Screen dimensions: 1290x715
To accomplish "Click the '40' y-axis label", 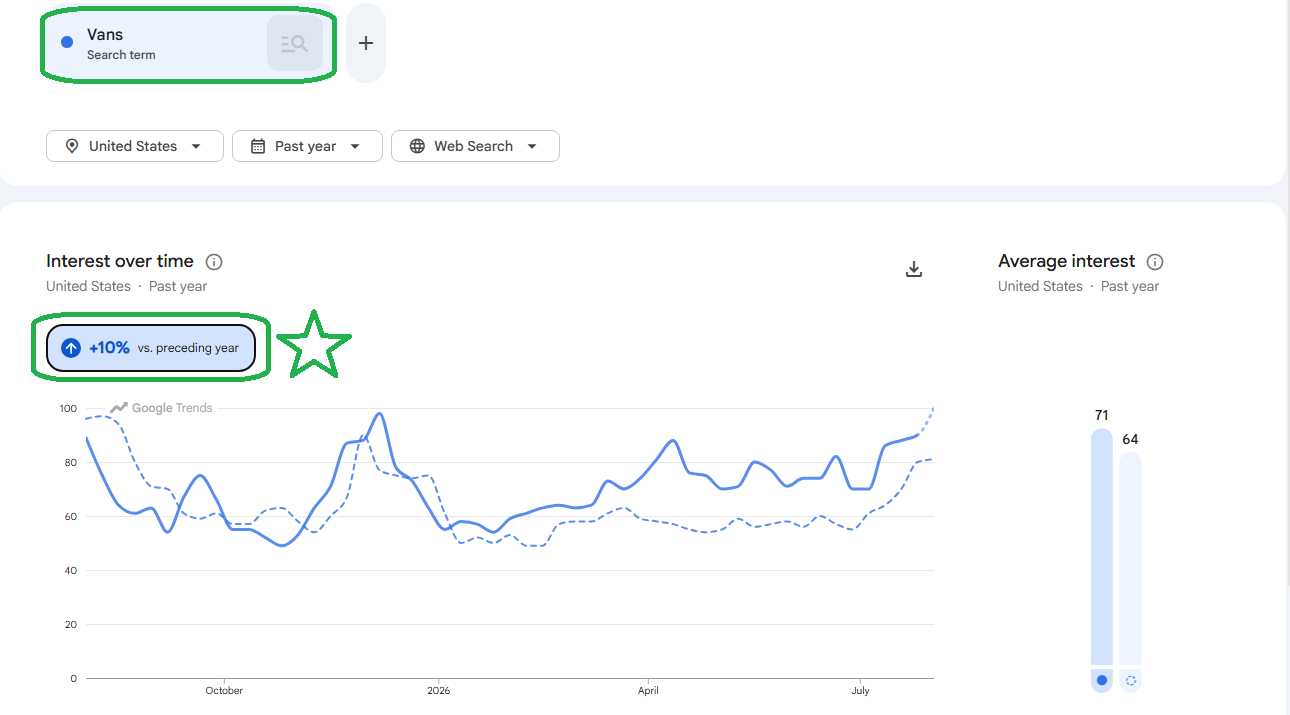I will (x=71, y=570).
